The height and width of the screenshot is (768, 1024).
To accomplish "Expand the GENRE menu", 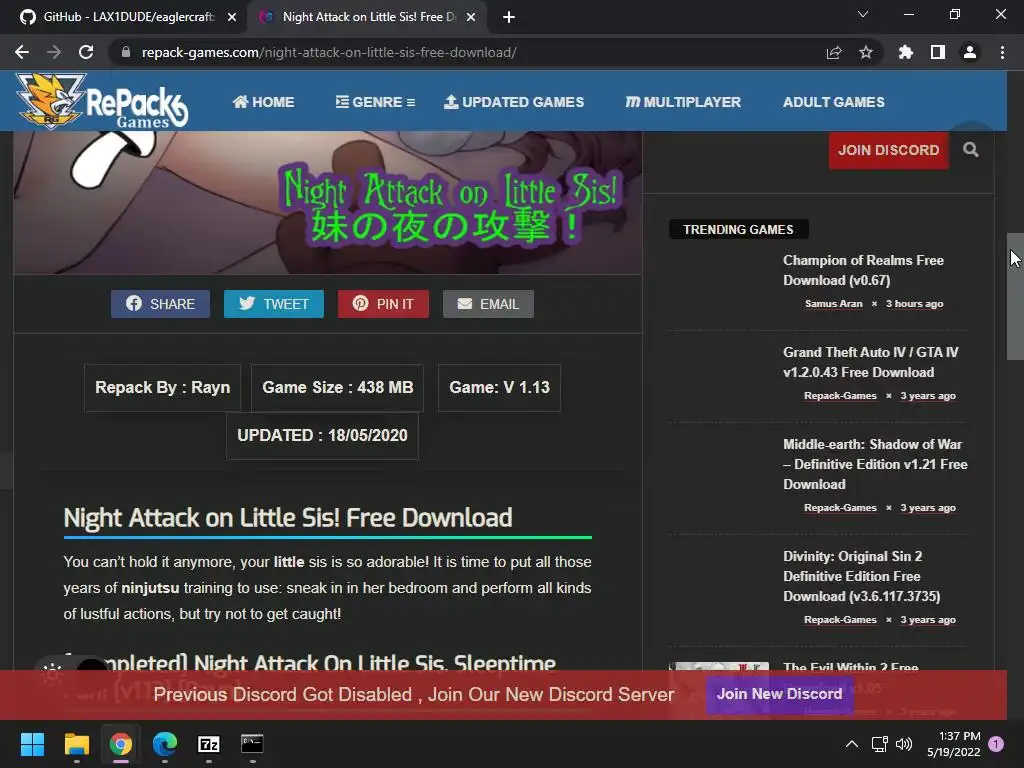I will (375, 102).
